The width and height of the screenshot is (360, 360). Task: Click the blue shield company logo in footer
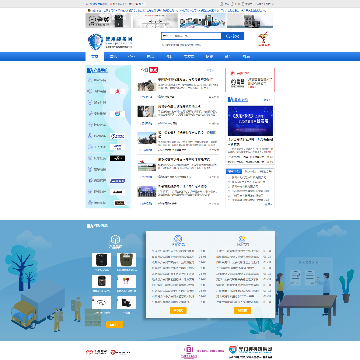tap(233, 350)
